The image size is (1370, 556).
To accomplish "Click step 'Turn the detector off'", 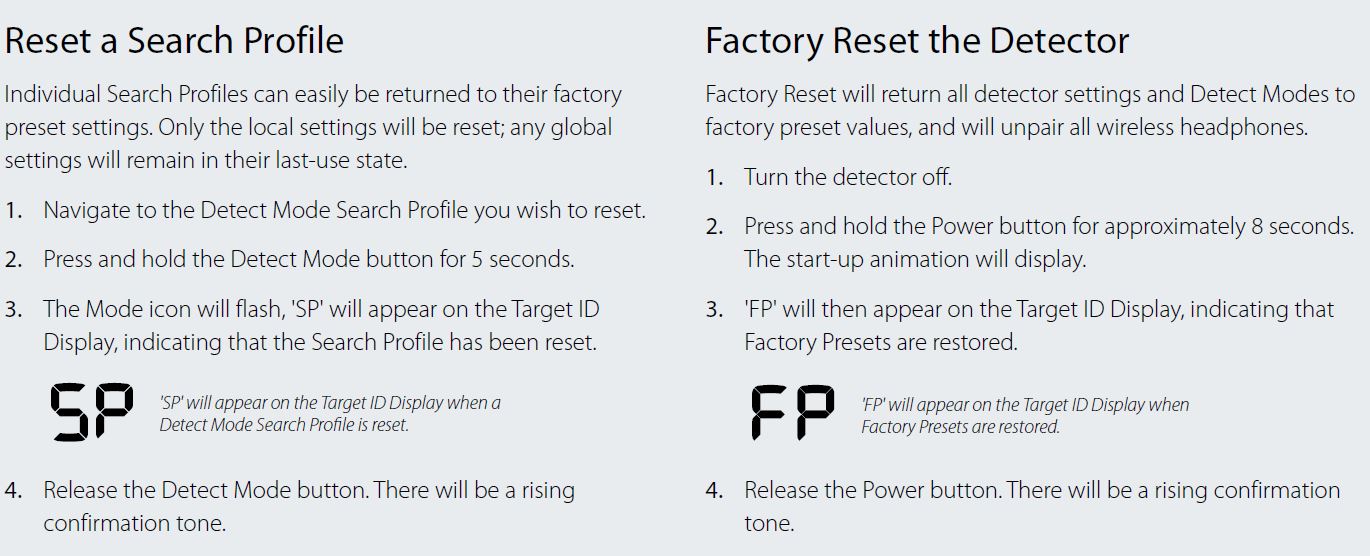I will pyautogui.click(x=847, y=178).
